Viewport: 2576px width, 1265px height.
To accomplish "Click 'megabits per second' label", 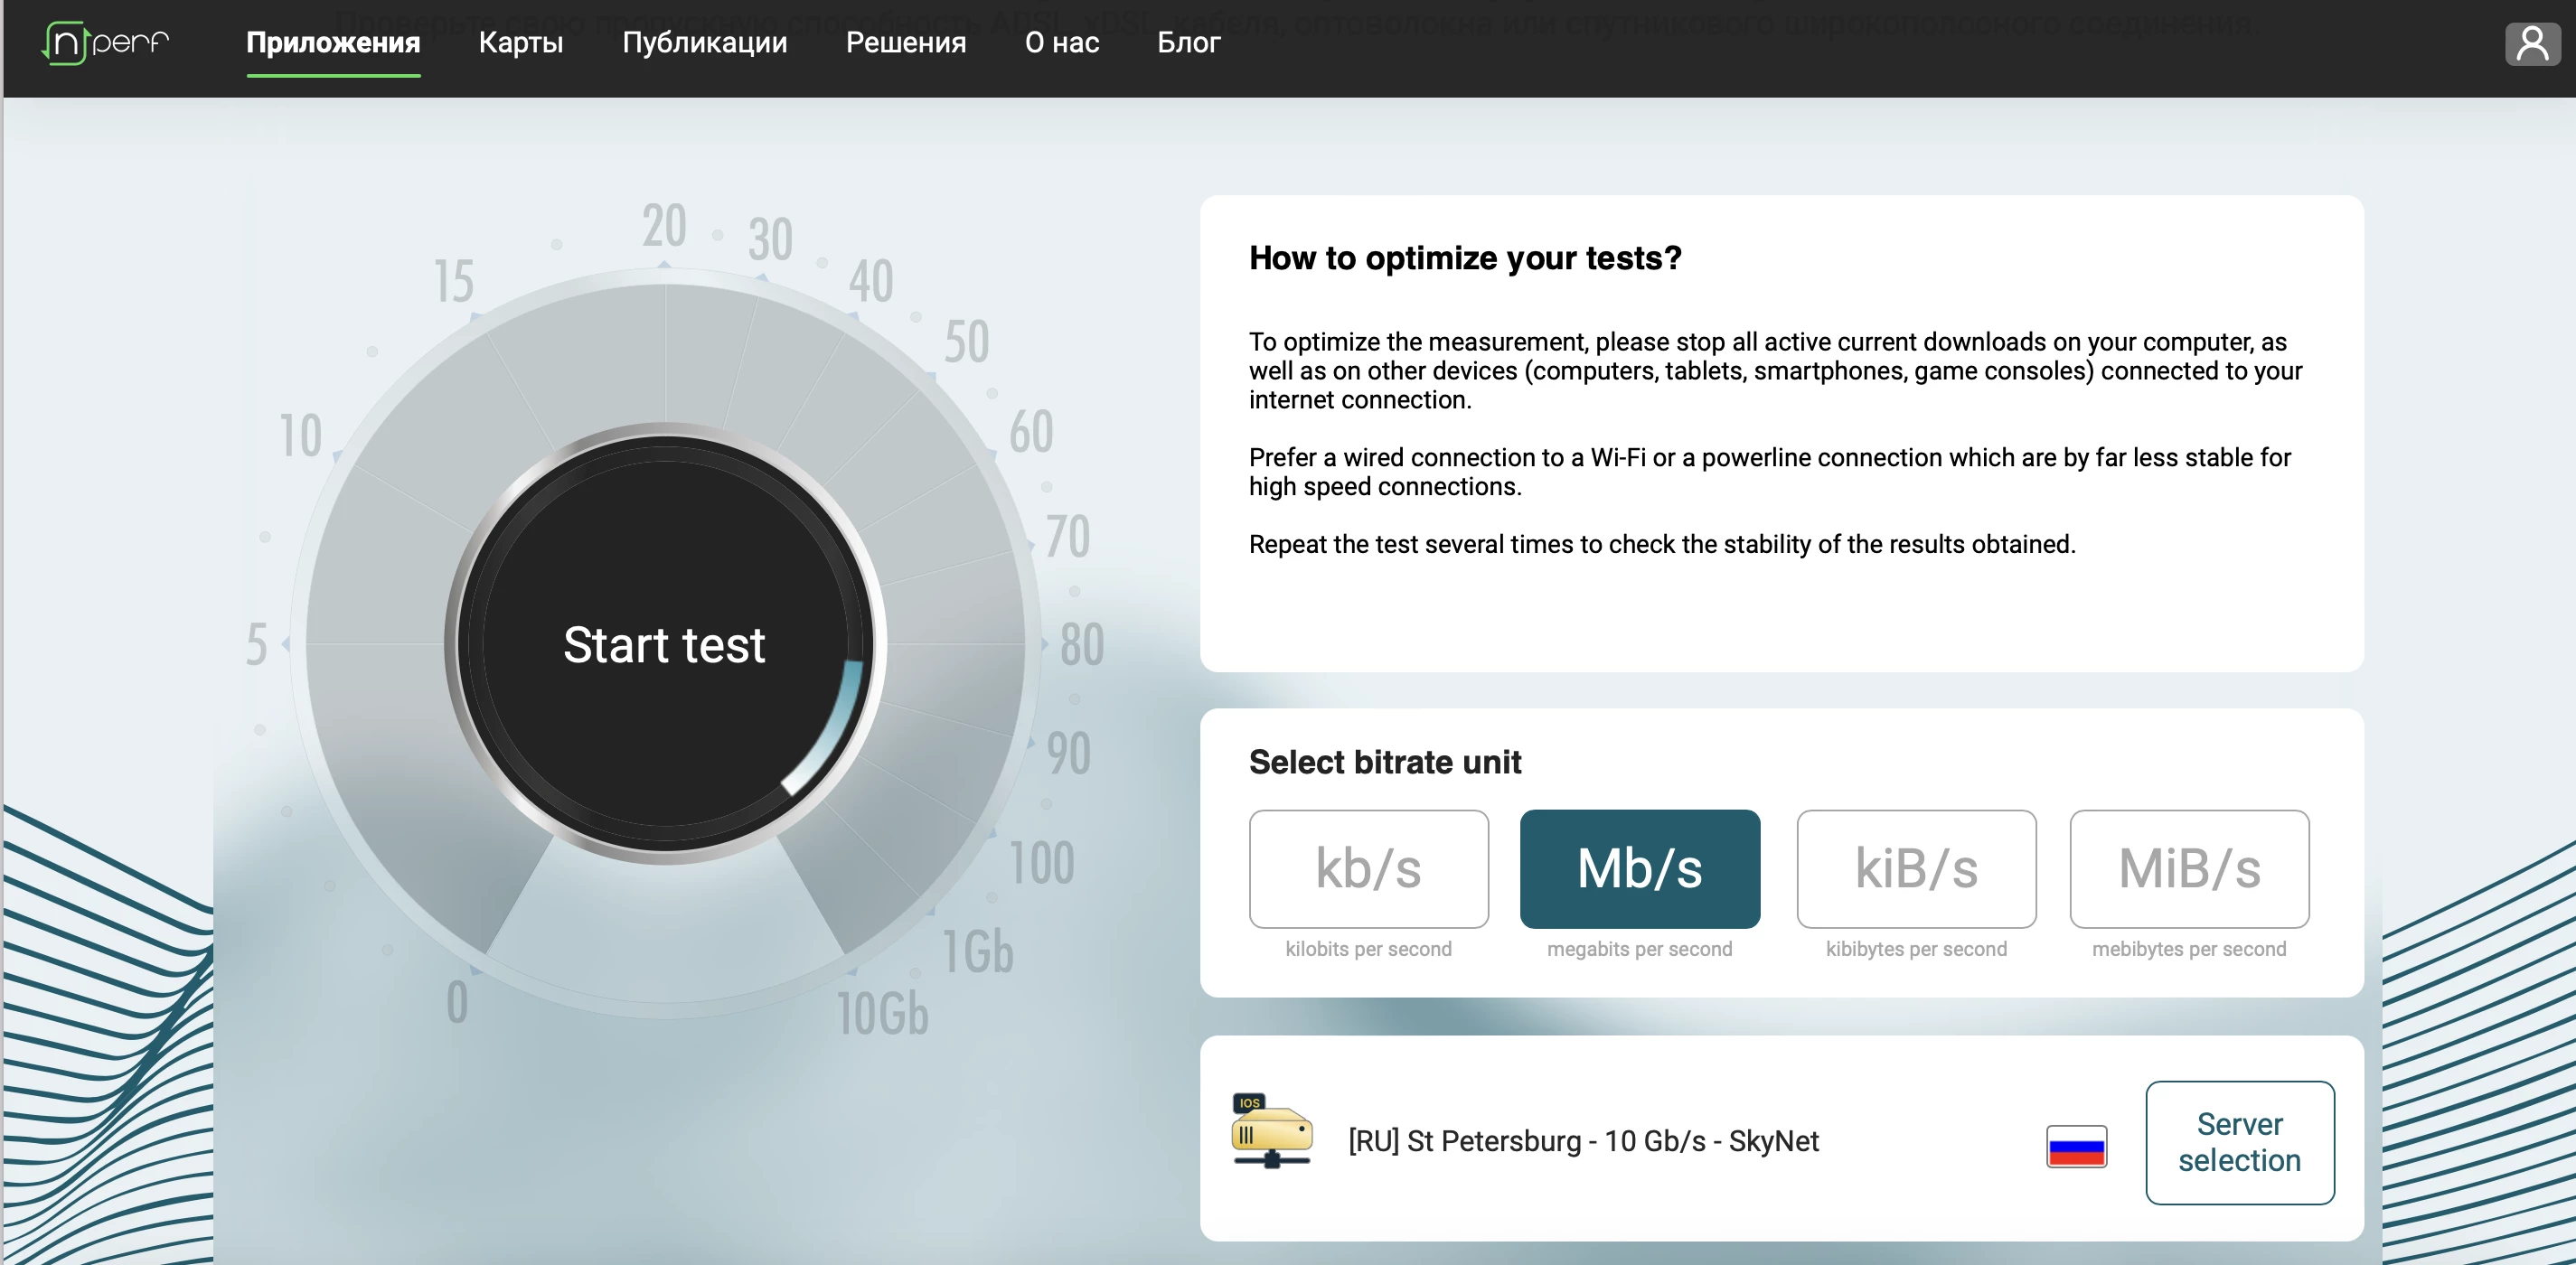I will [x=1640, y=949].
